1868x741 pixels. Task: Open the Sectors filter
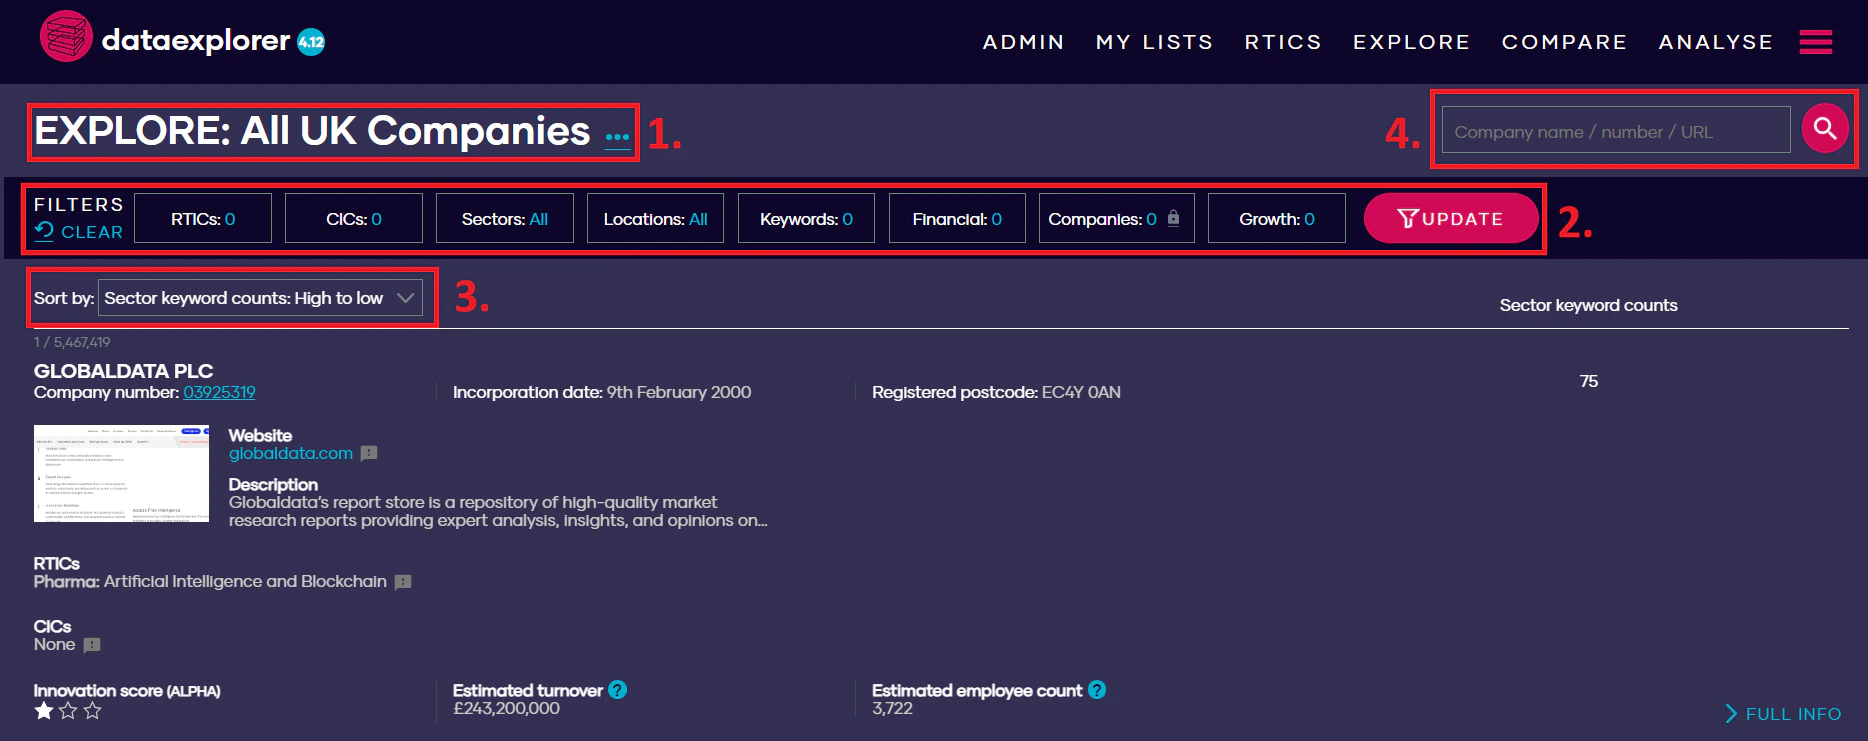click(x=505, y=218)
